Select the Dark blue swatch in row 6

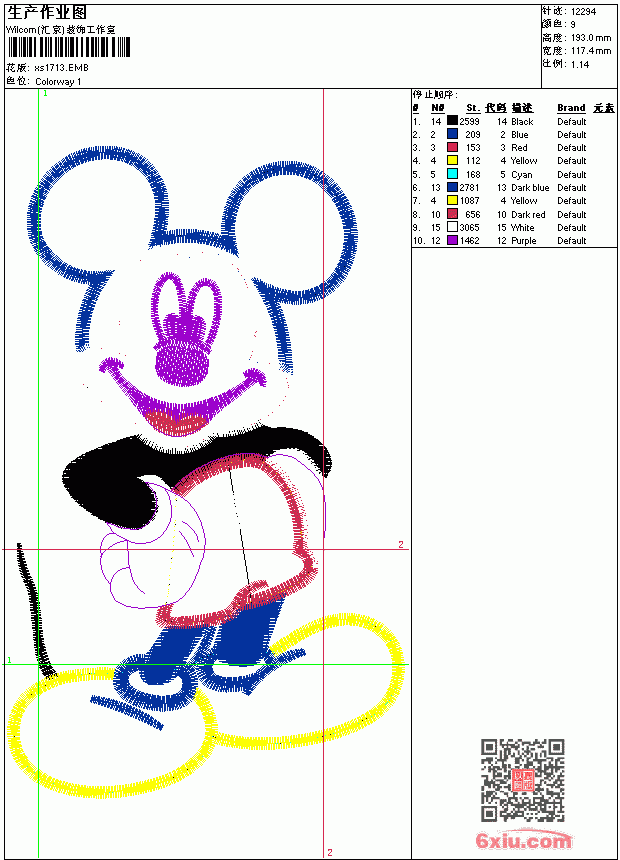452,187
